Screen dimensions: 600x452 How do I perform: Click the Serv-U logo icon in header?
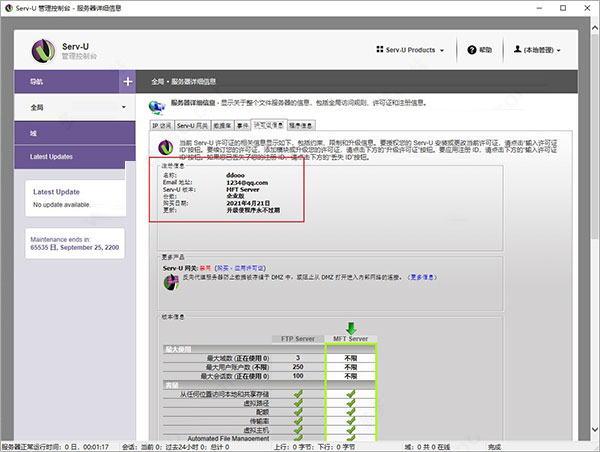tap(43, 49)
